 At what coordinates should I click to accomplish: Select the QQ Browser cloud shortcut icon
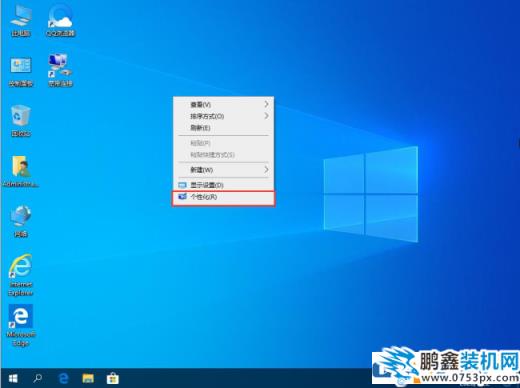pyautogui.click(x=60, y=21)
